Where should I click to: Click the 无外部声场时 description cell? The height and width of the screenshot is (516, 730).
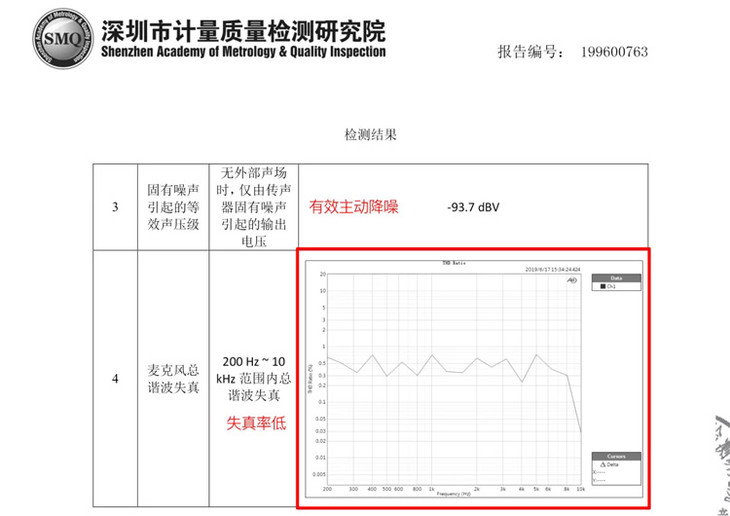point(254,207)
